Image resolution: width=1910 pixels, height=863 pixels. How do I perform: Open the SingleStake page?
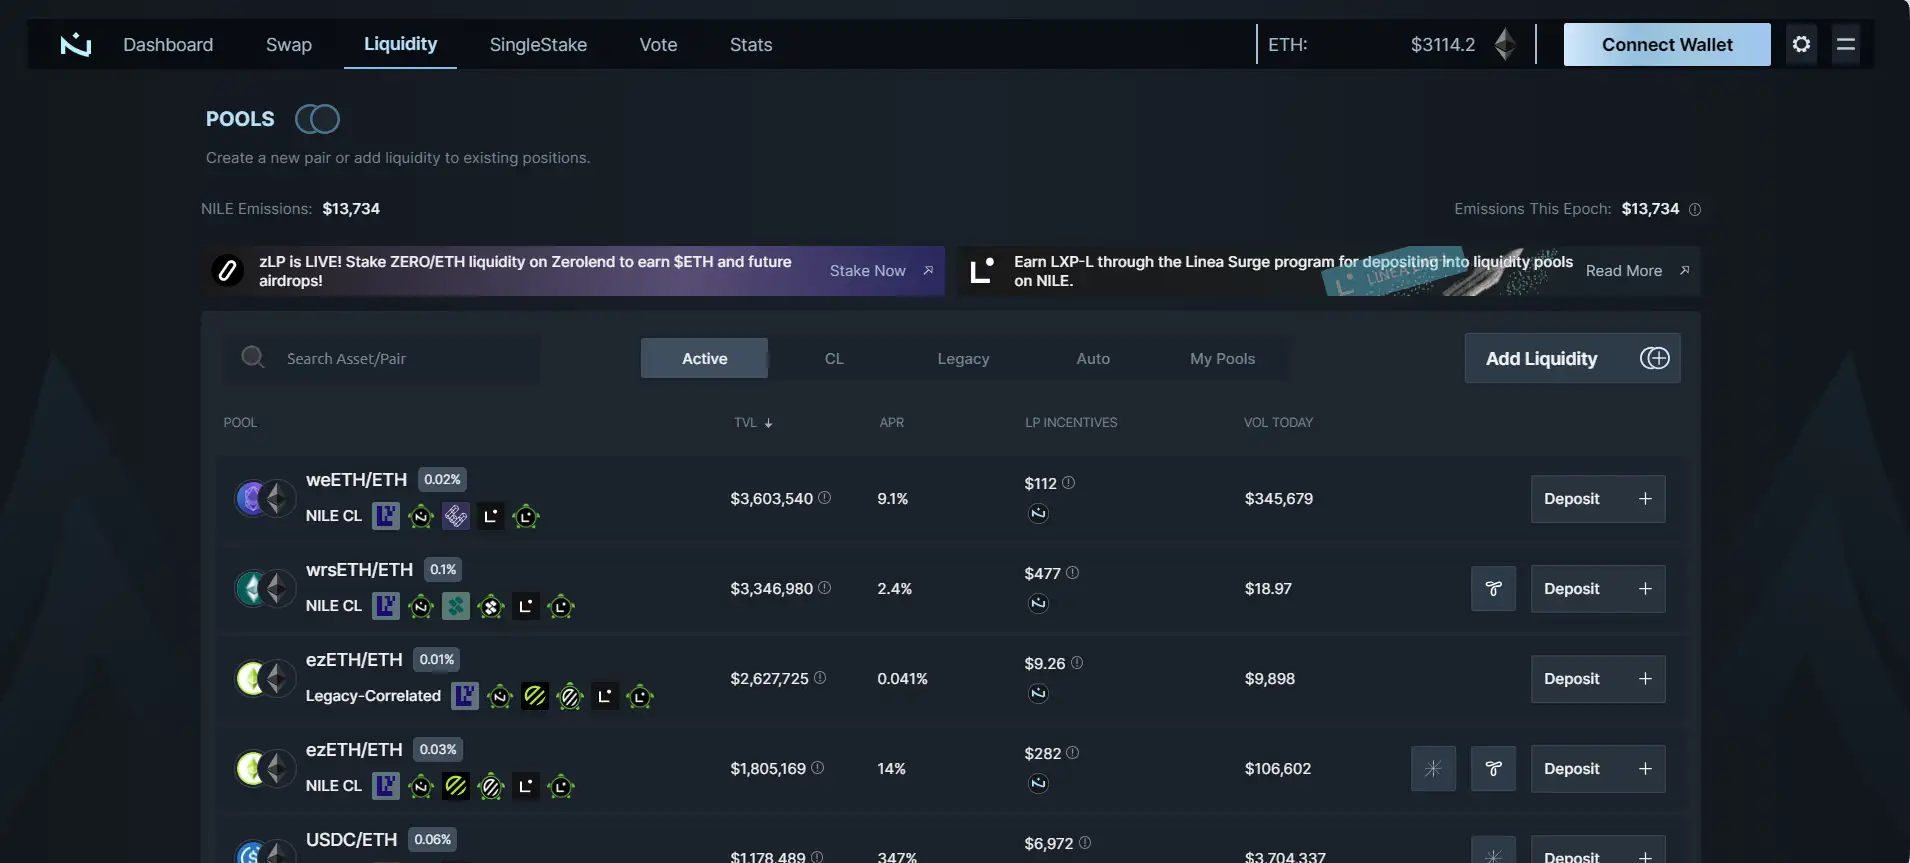point(538,45)
